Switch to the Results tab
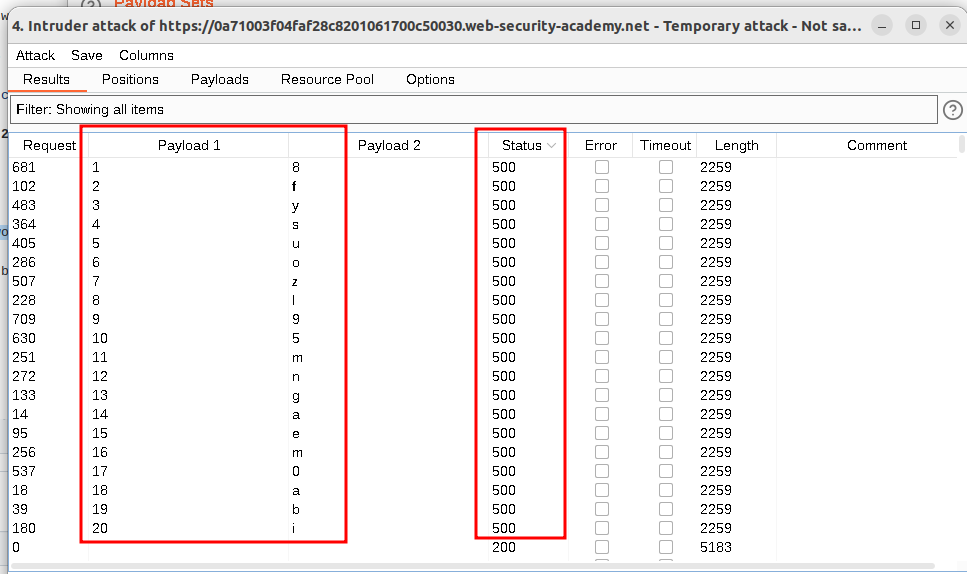Viewport: 967px width, 574px height. coord(46,80)
